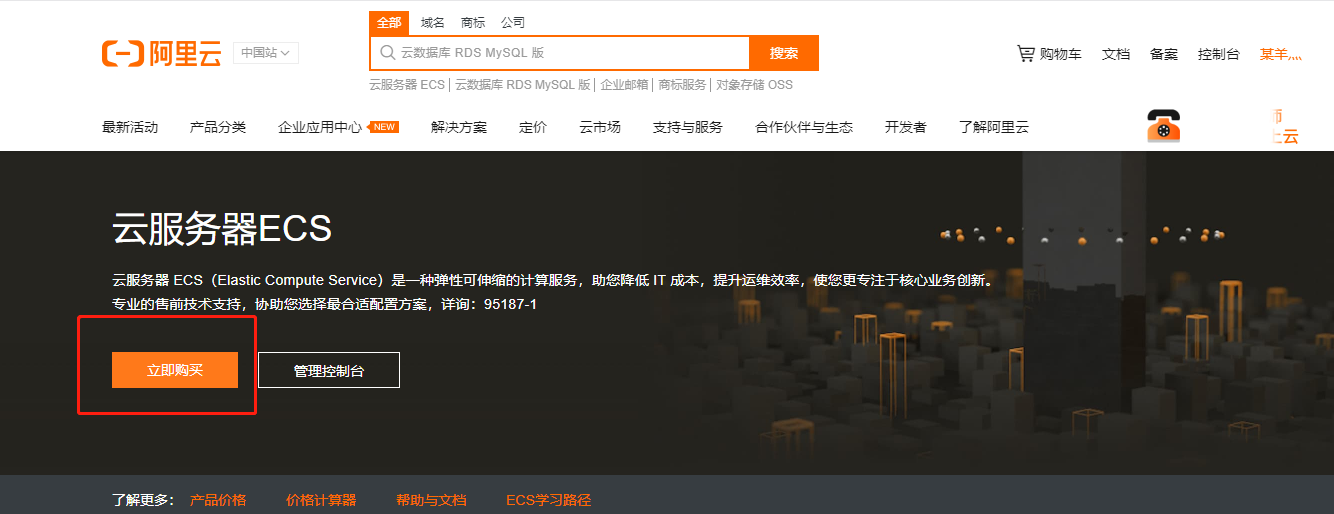
Task: Open the 定价 menu
Action: [533, 127]
